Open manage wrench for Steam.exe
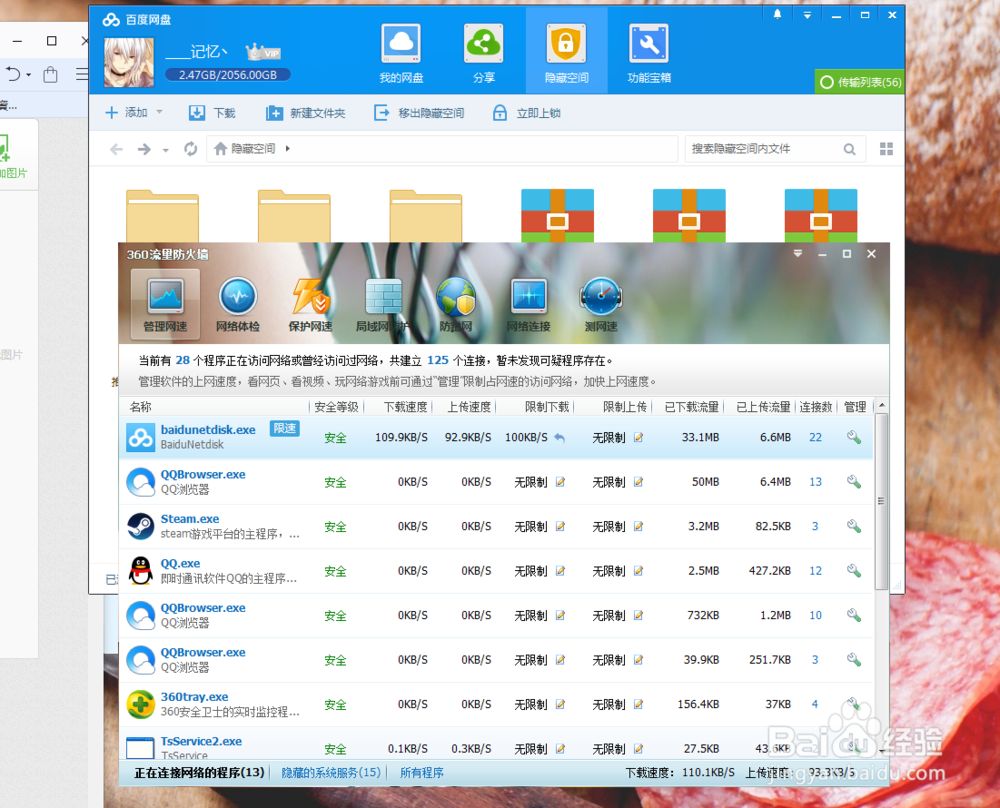Image resolution: width=1000 pixels, height=808 pixels. [x=853, y=526]
